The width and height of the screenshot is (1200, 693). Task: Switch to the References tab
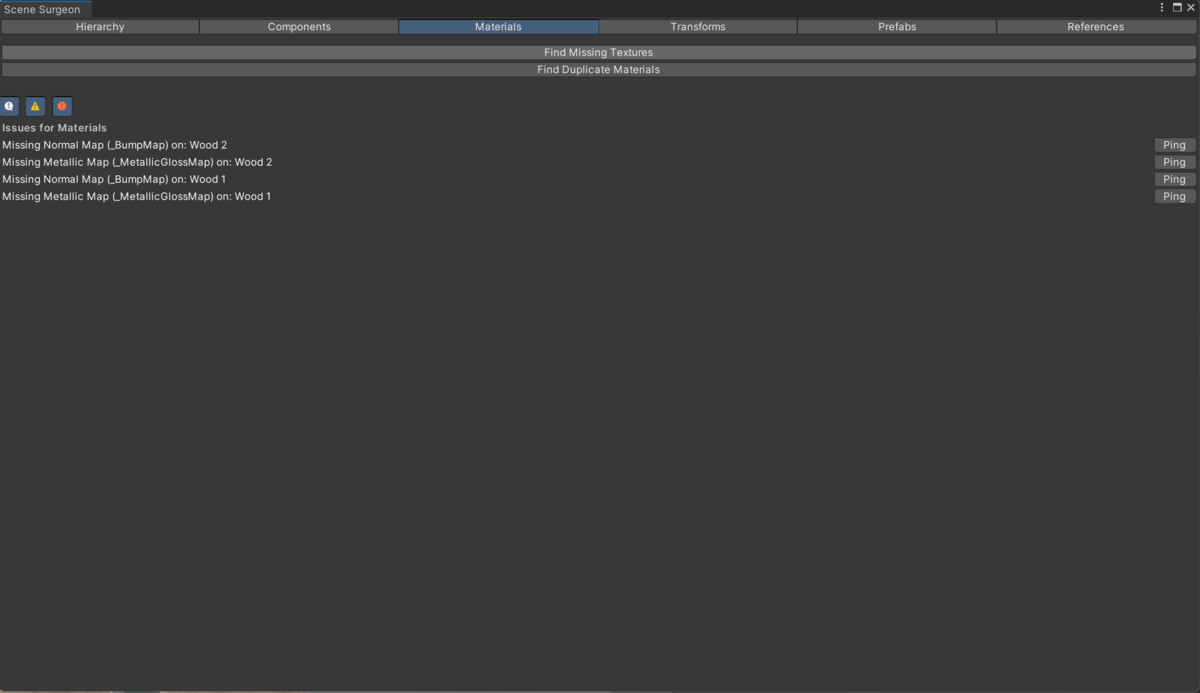point(1096,27)
